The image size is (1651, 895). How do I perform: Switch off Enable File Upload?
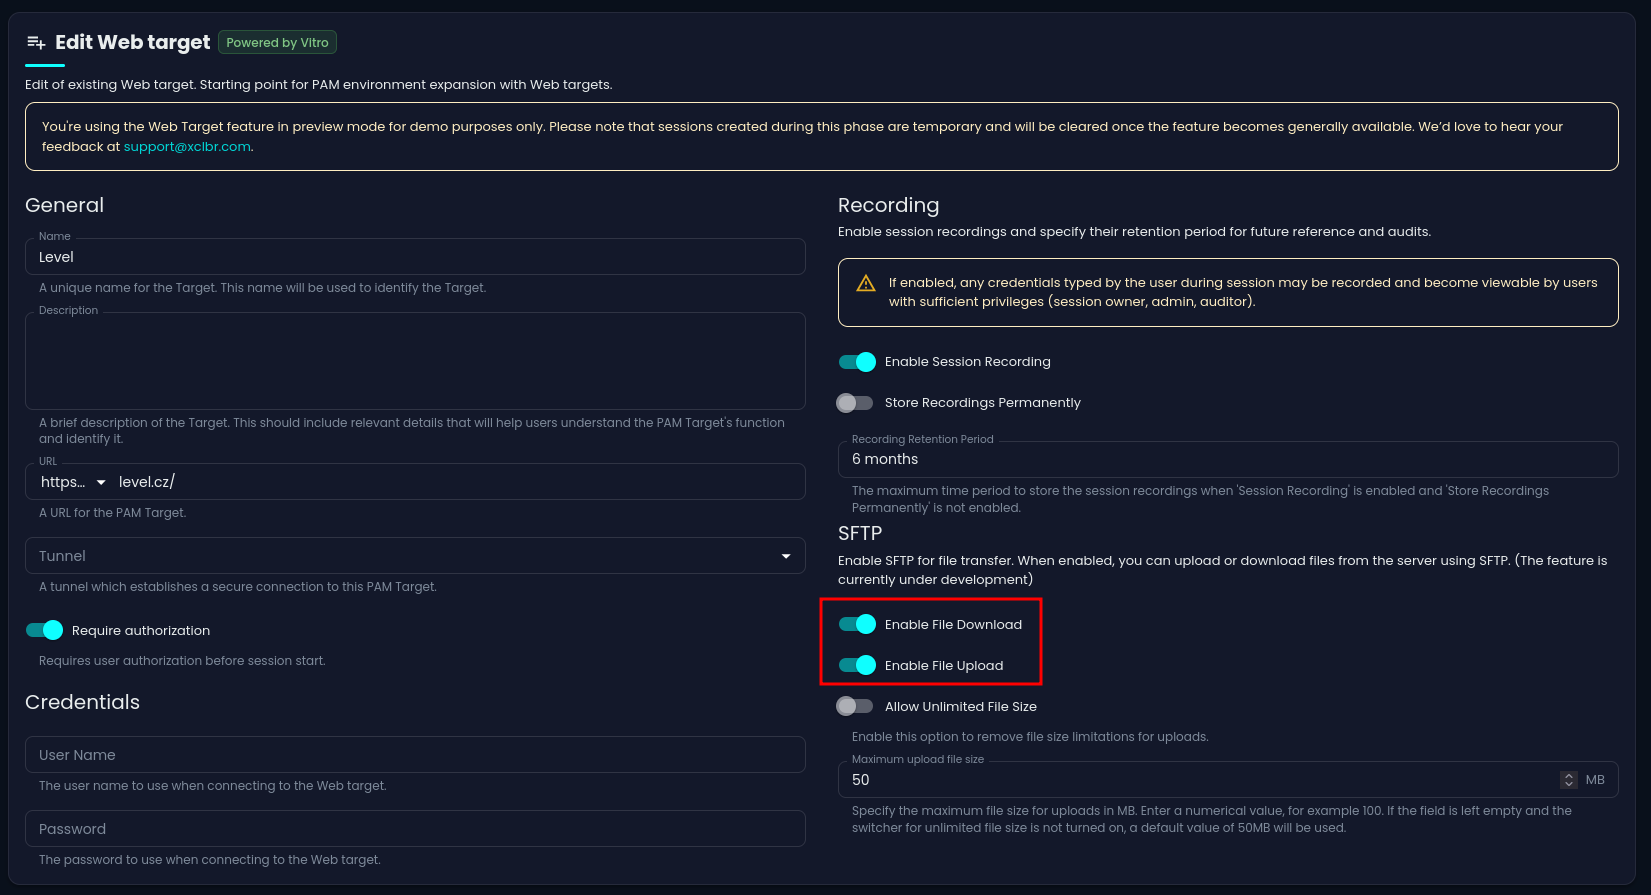click(857, 666)
